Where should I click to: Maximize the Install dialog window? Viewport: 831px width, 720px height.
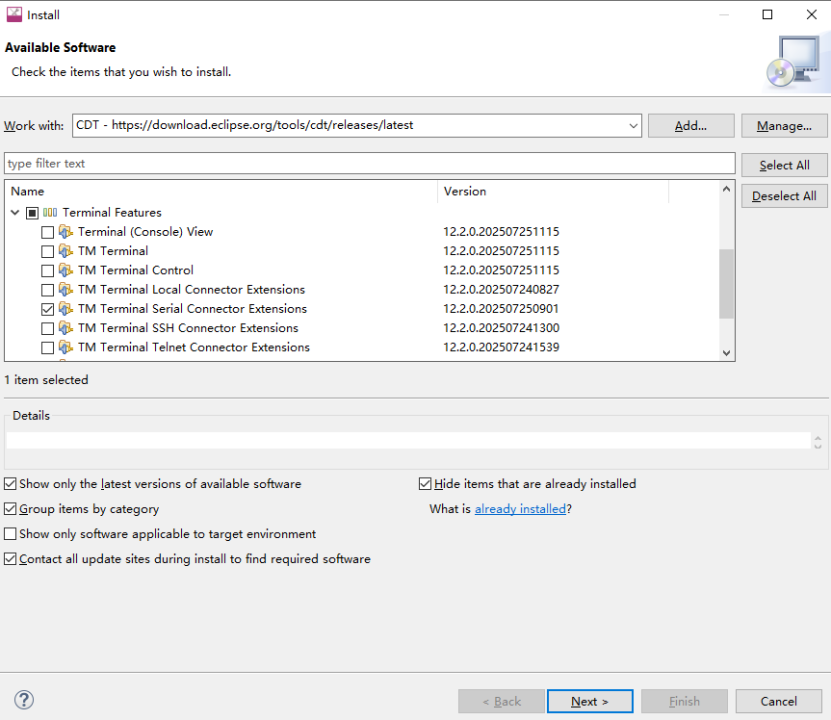tap(767, 14)
